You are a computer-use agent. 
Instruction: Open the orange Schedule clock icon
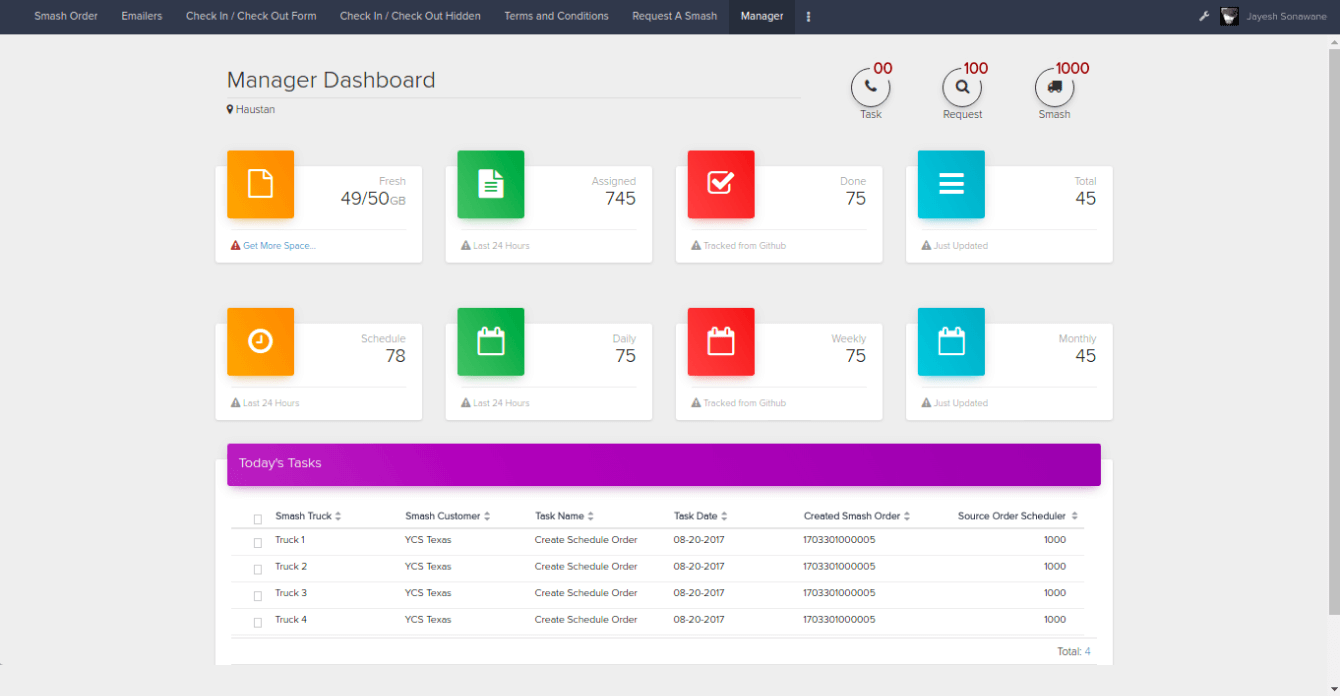click(260, 342)
